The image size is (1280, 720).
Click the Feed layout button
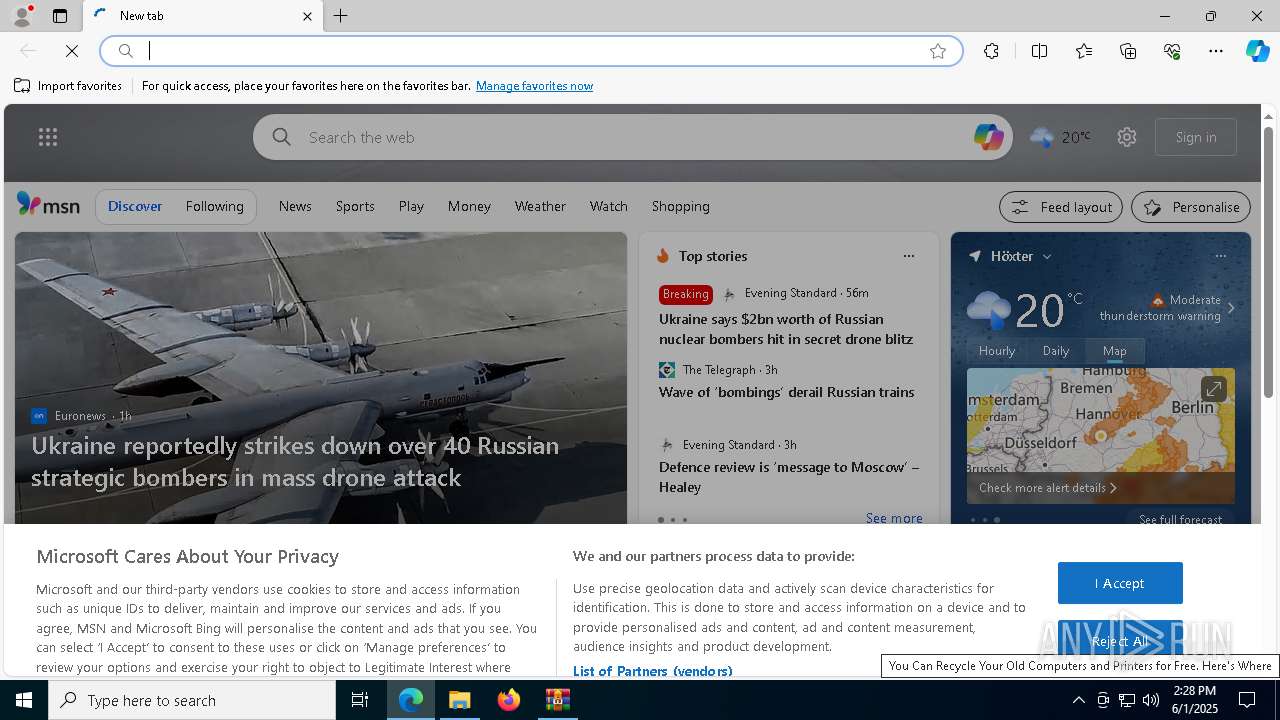[x=1061, y=207]
